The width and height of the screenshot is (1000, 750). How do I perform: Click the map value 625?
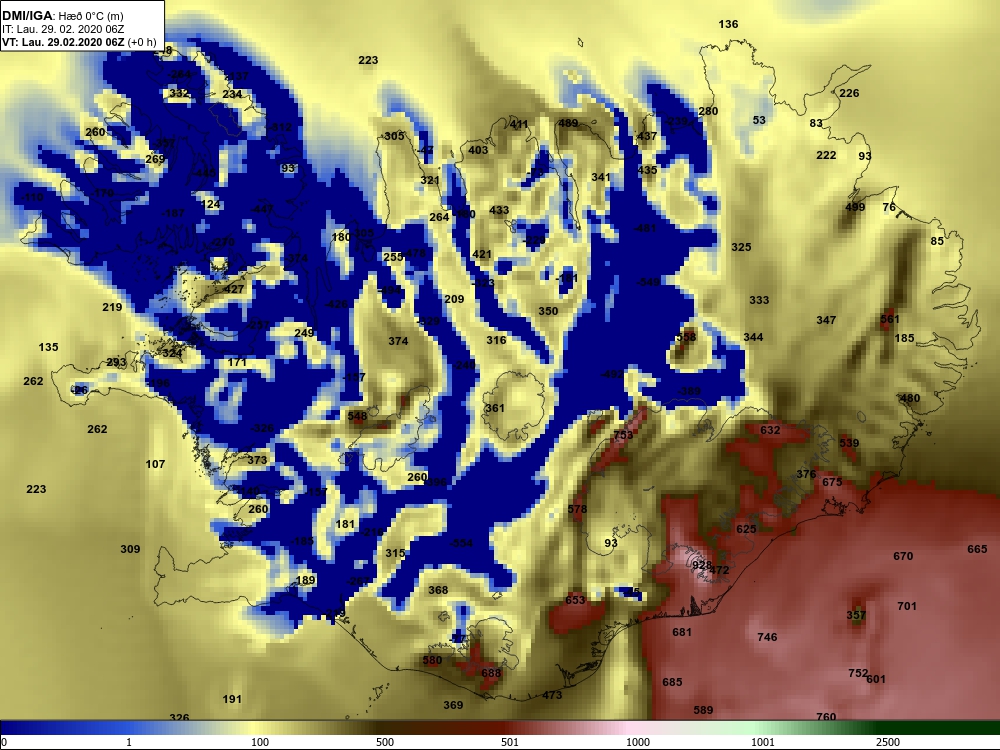(746, 529)
